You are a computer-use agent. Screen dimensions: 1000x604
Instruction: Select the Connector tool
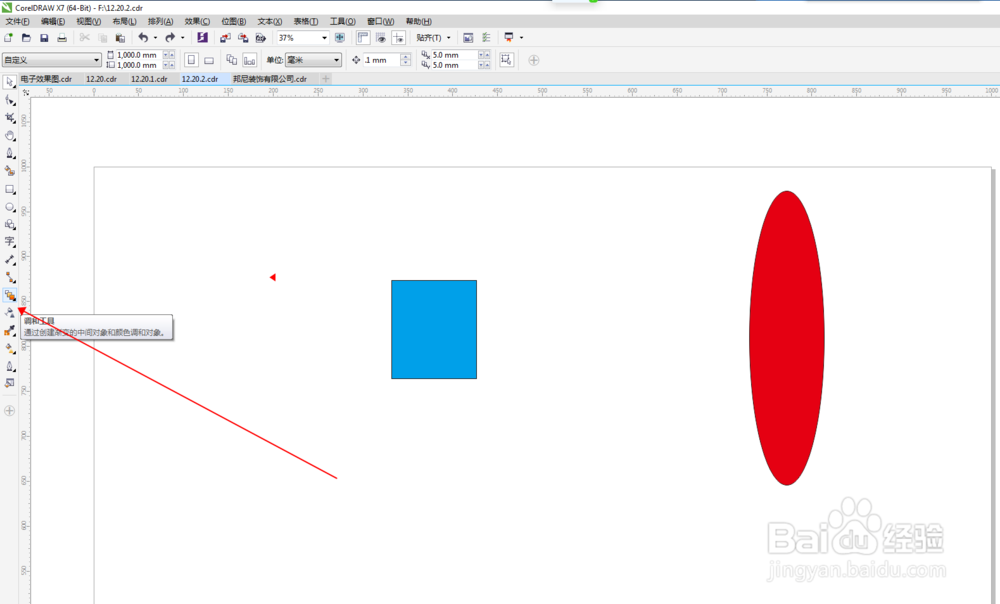[x=10, y=277]
